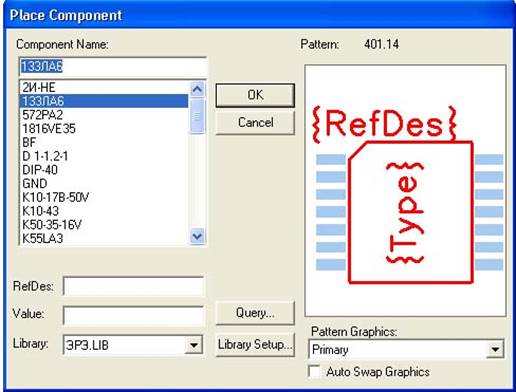Viewport: 516px width, 392px height.
Task: Select GND component entry
Action: 104,183
